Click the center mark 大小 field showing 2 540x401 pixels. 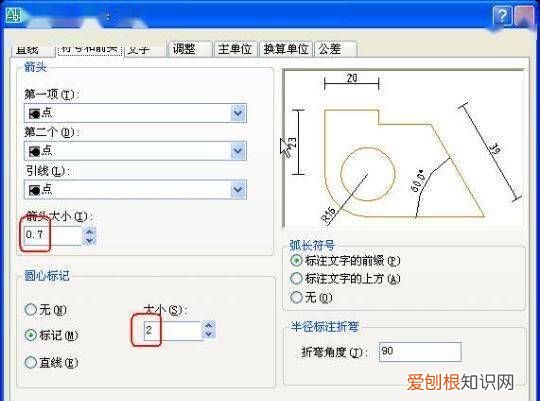[x=173, y=330]
